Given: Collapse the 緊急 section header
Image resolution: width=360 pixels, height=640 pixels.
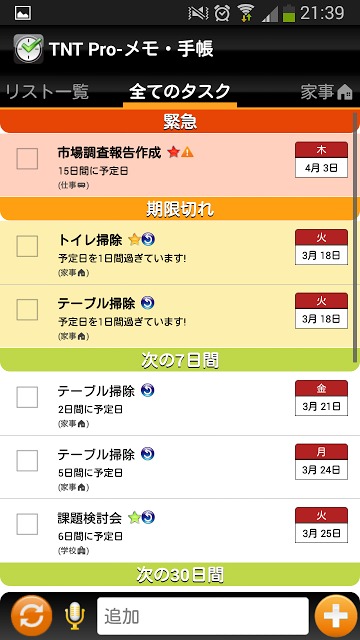Looking at the screenshot, I should click(x=180, y=121).
